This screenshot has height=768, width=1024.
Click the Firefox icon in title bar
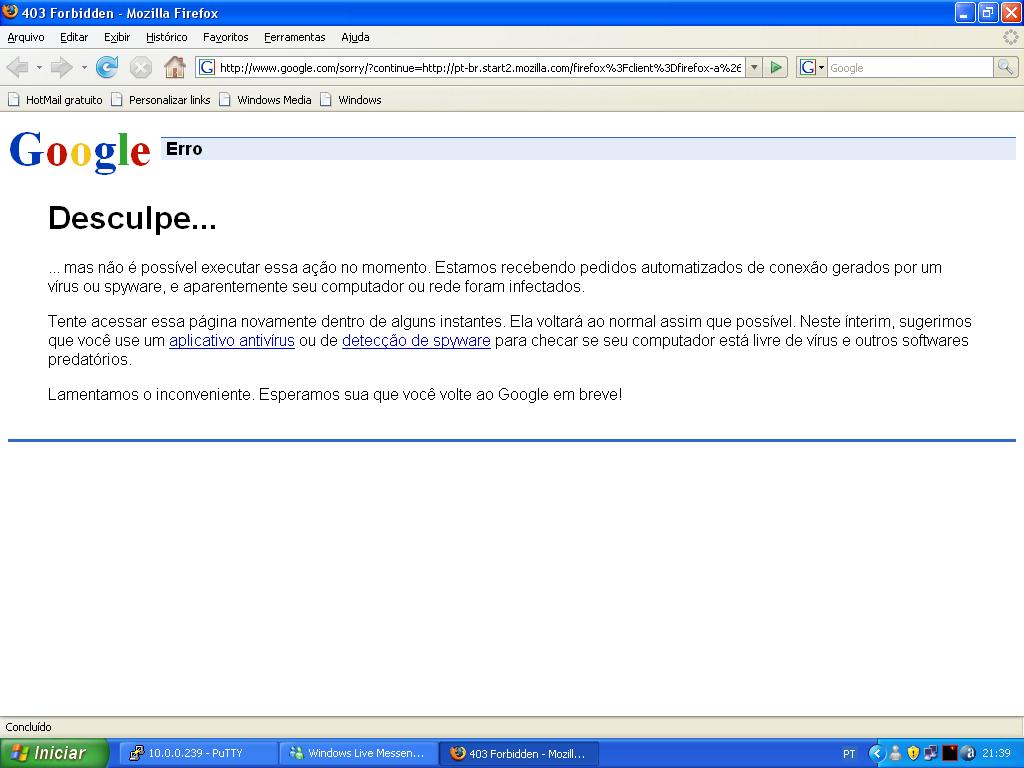coord(10,12)
